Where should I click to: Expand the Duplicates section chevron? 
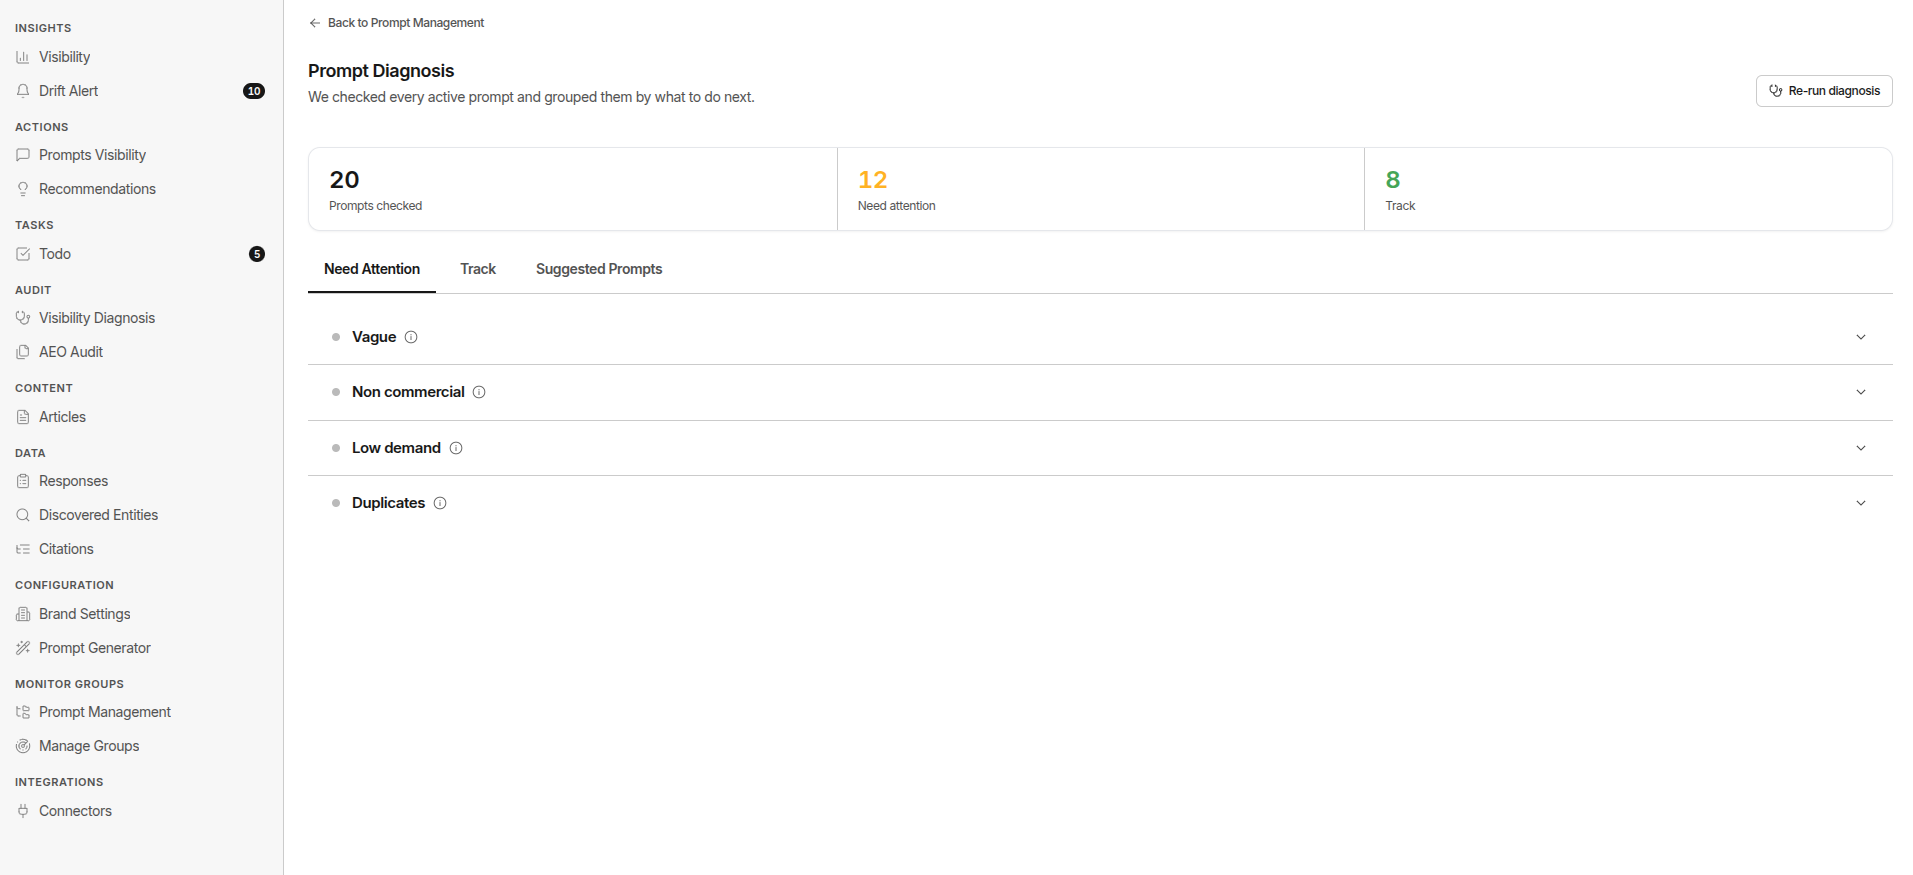1861,503
